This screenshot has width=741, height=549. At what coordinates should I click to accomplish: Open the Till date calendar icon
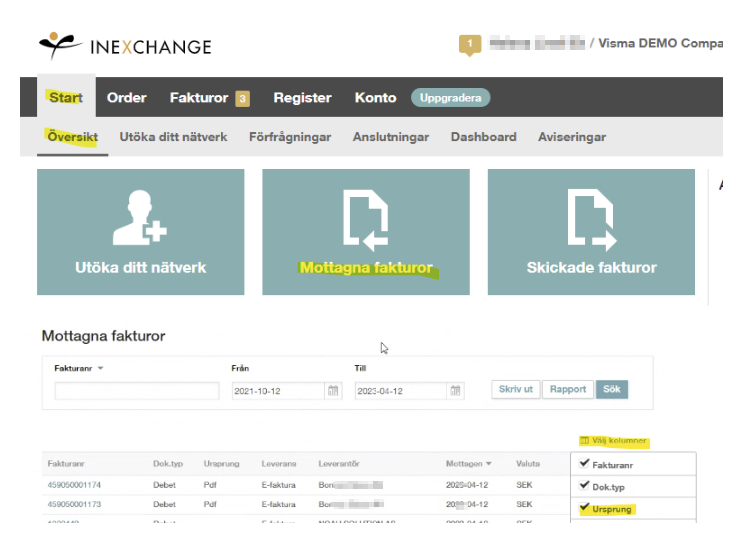(456, 391)
